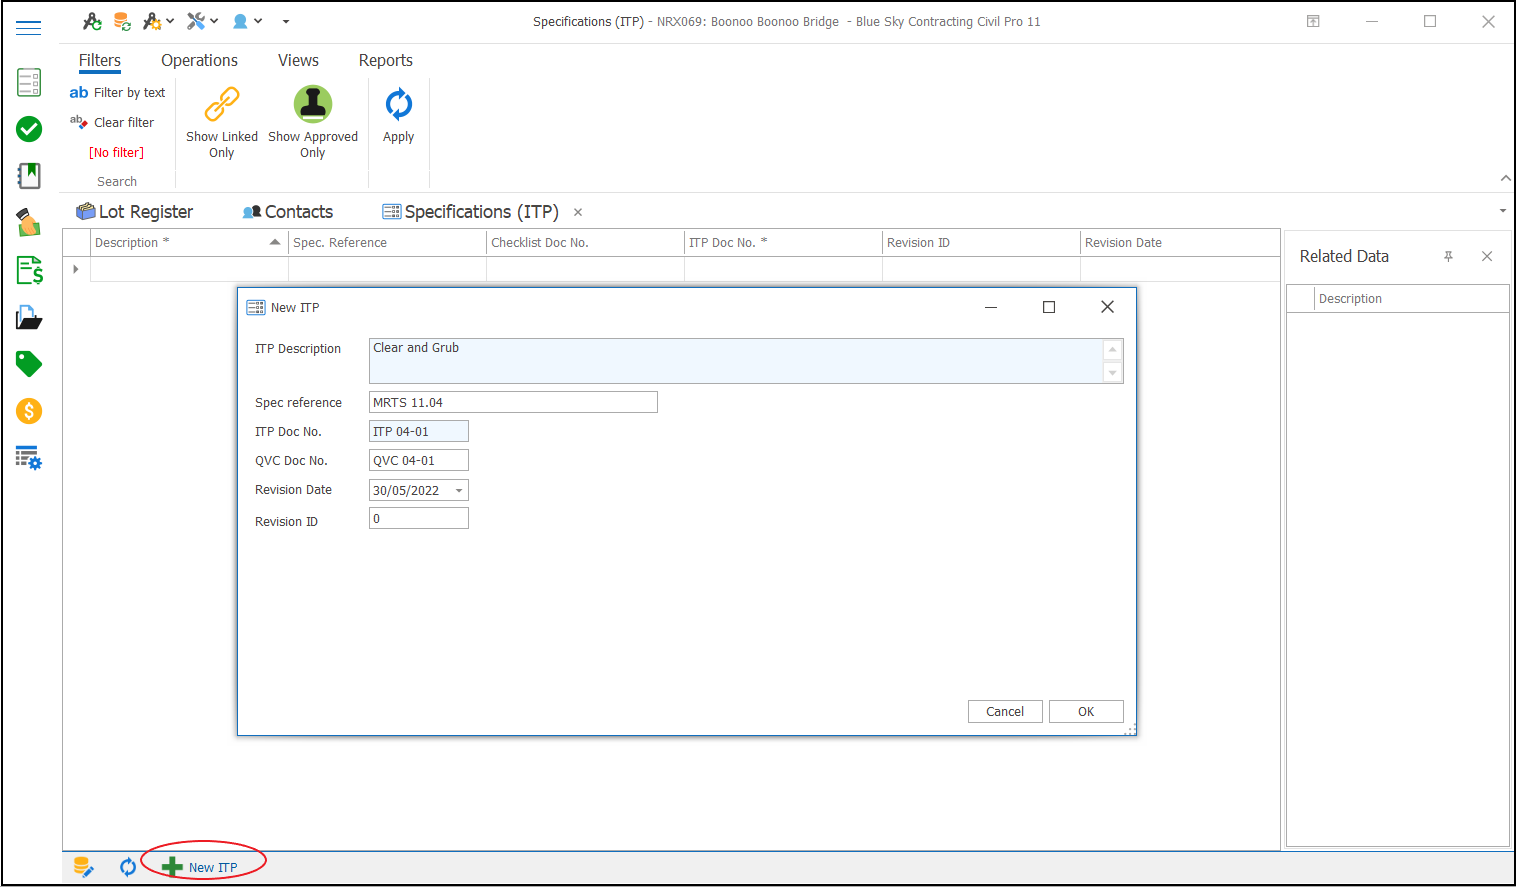The image size is (1516, 887).
Task: Click the blue refresh icon in bottom bar
Action: pyautogui.click(x=128, y=867)
